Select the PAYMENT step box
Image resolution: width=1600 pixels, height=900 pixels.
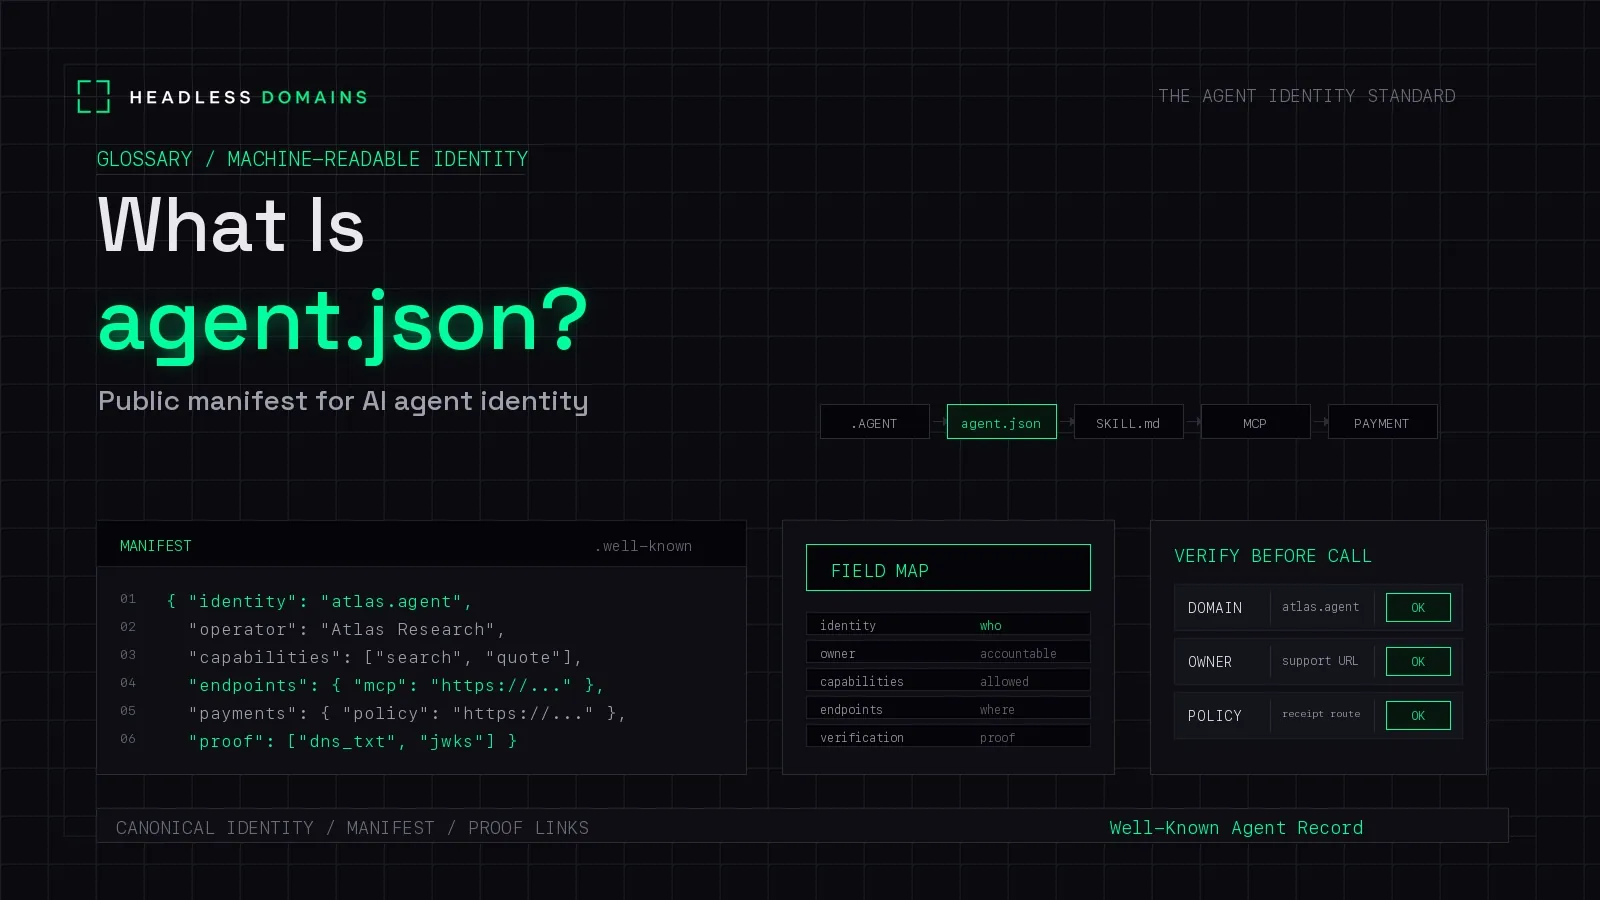[x=1382, y=422]
